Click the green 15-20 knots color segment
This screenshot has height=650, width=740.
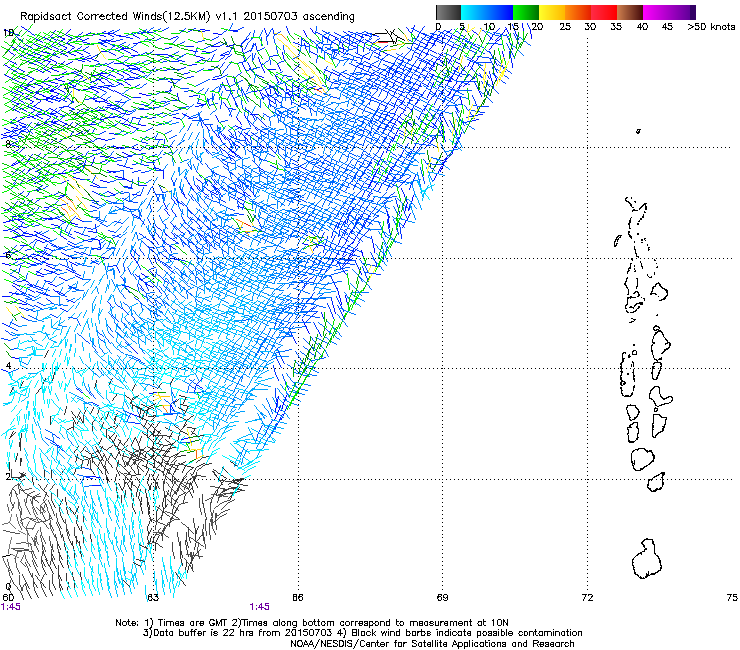pyautogui.click(x=526, y=12)
